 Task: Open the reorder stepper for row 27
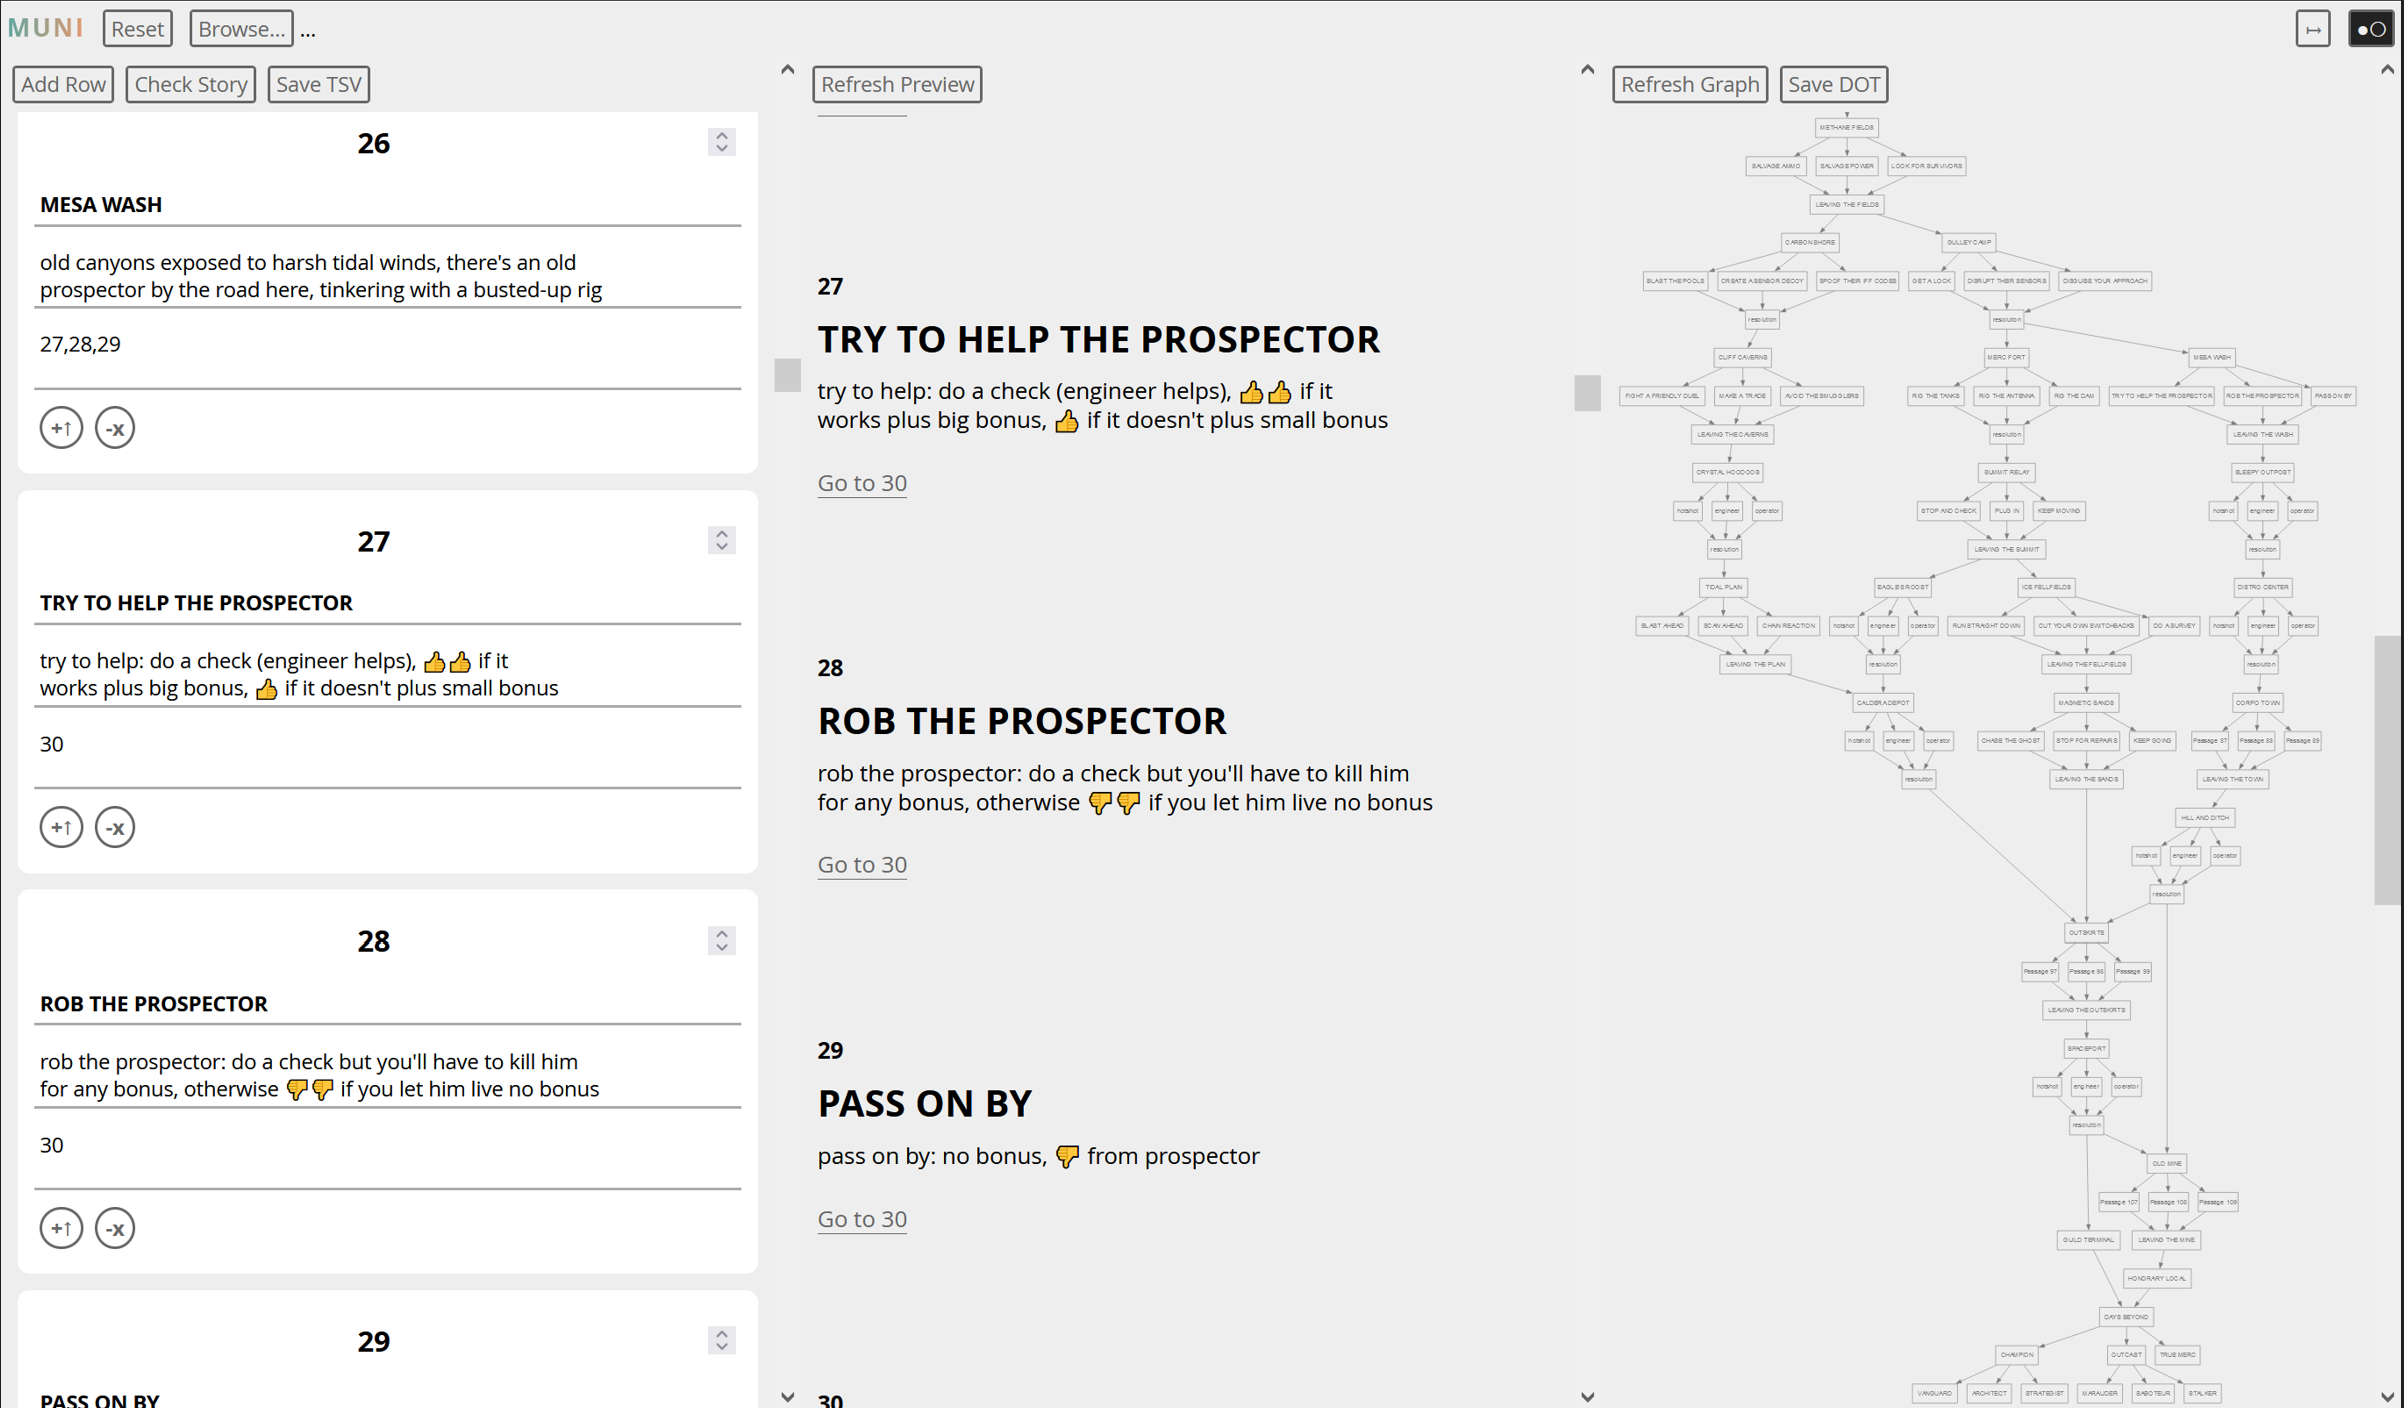click(721, 541)
